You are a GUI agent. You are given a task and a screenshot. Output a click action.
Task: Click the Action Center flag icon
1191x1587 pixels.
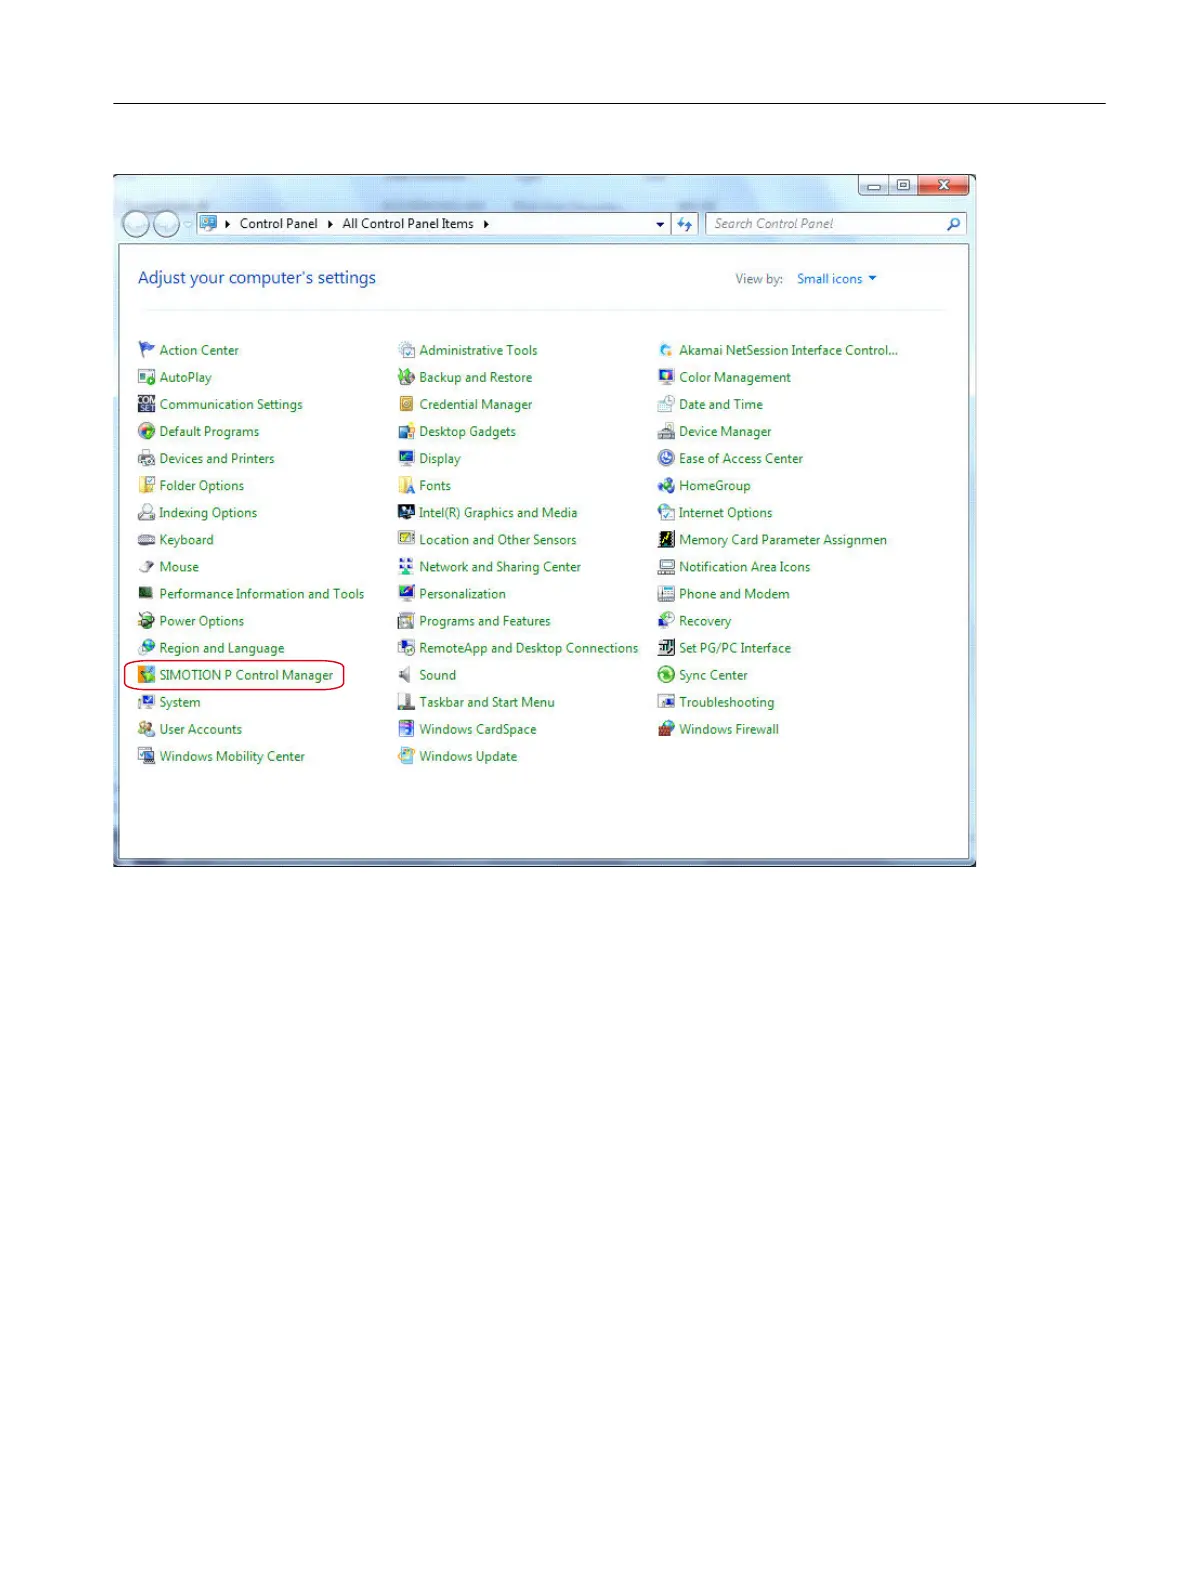point(147,350)
